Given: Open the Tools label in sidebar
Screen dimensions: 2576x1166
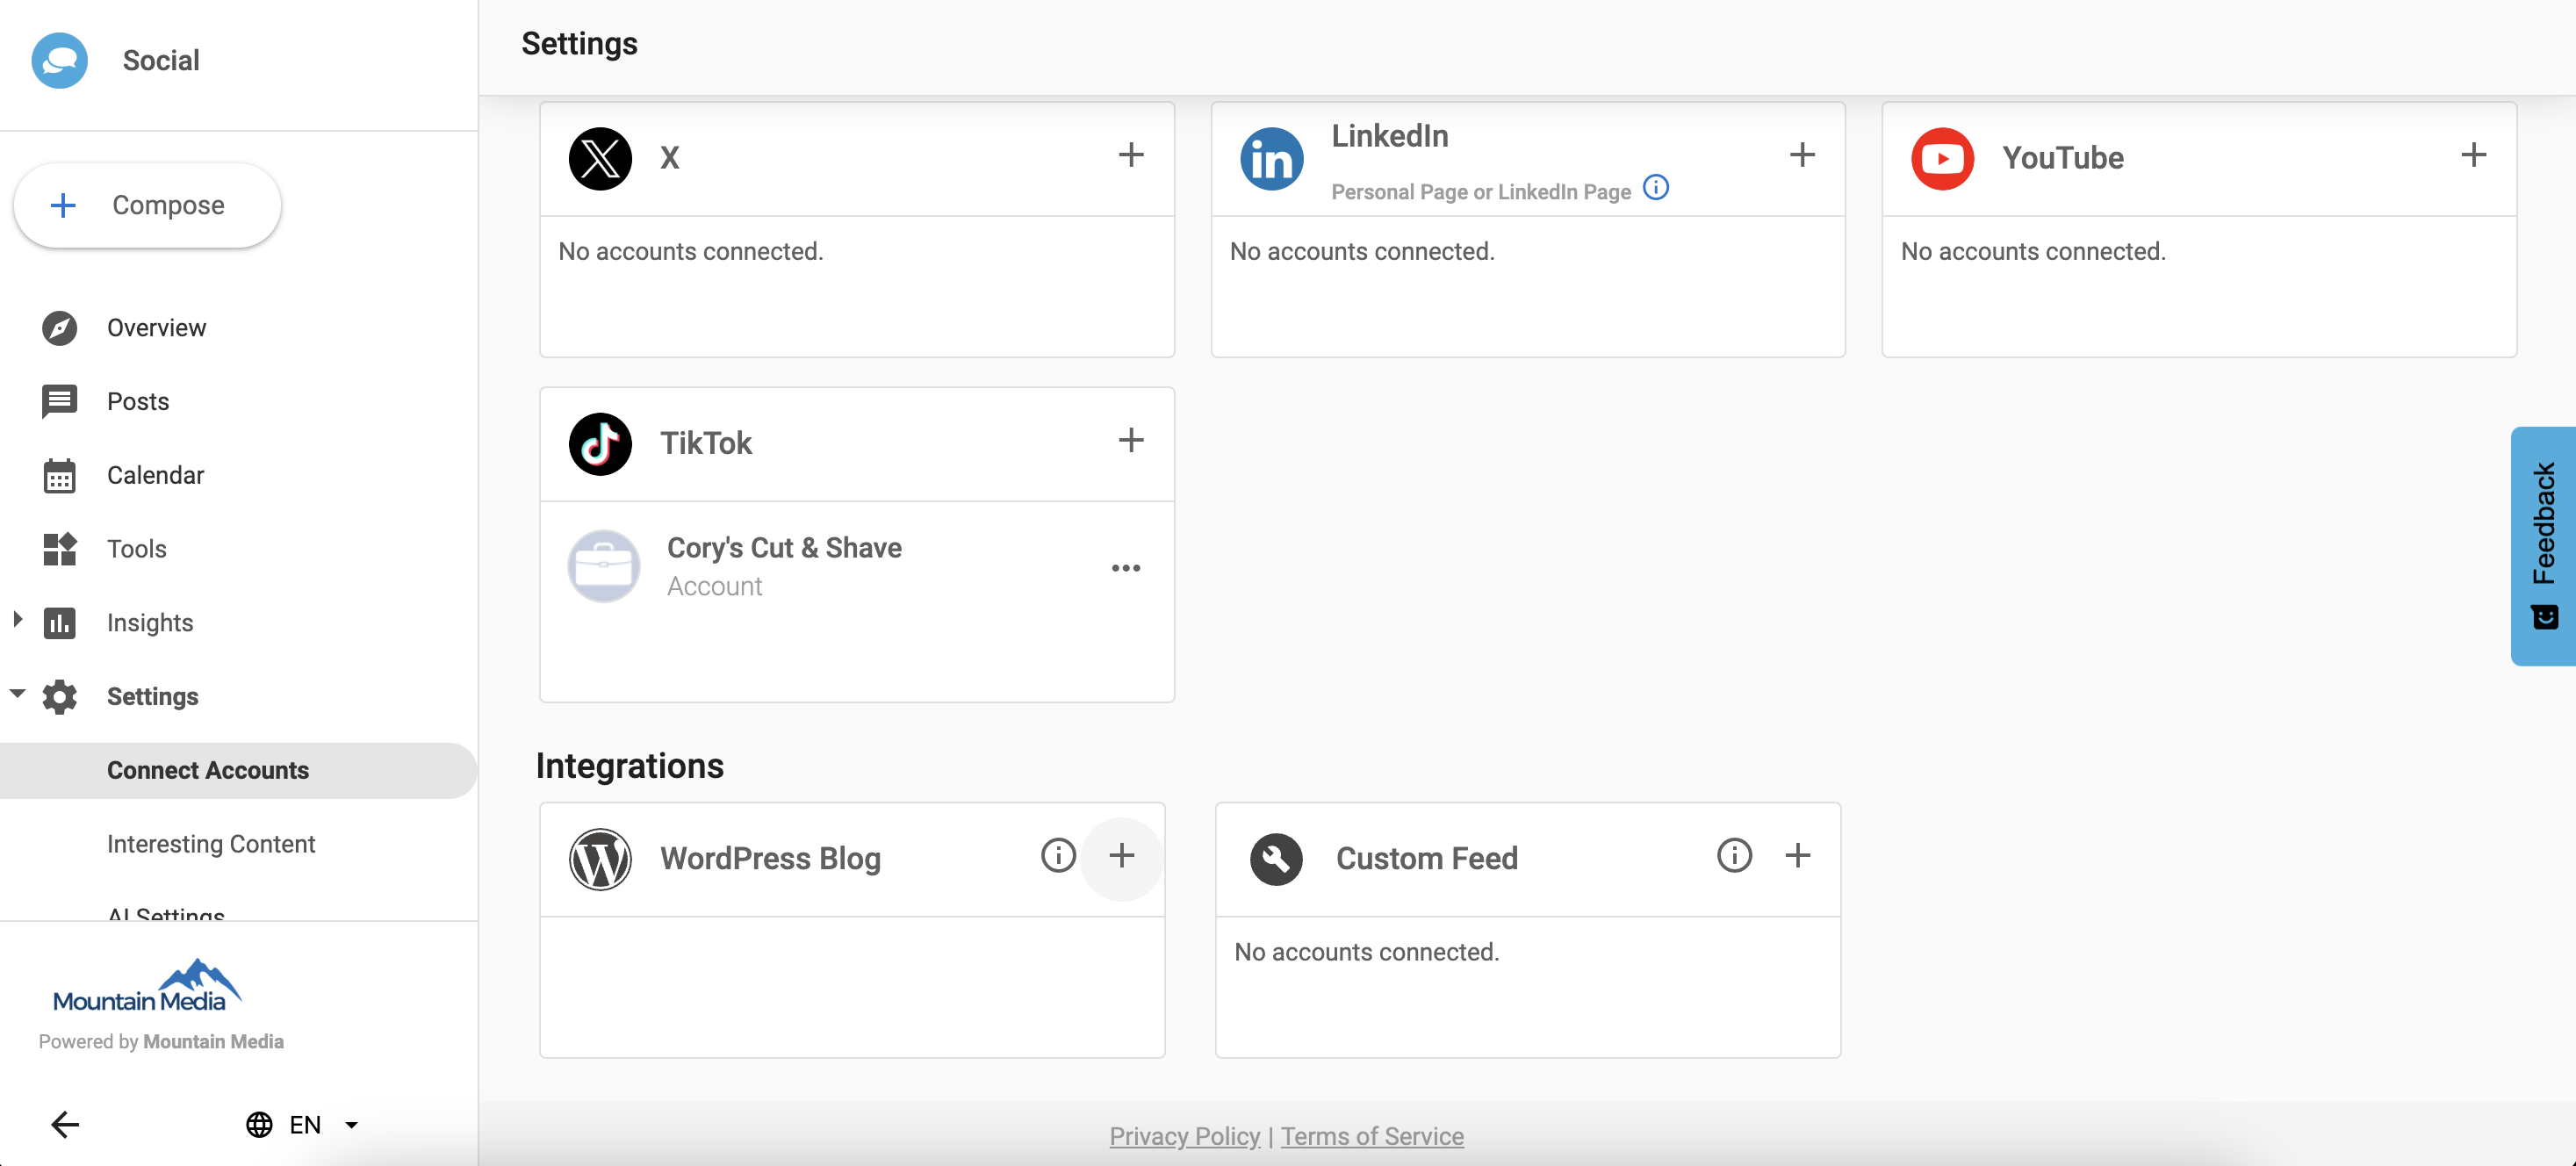Looking at the screenshot, I should tap(137, 549).
